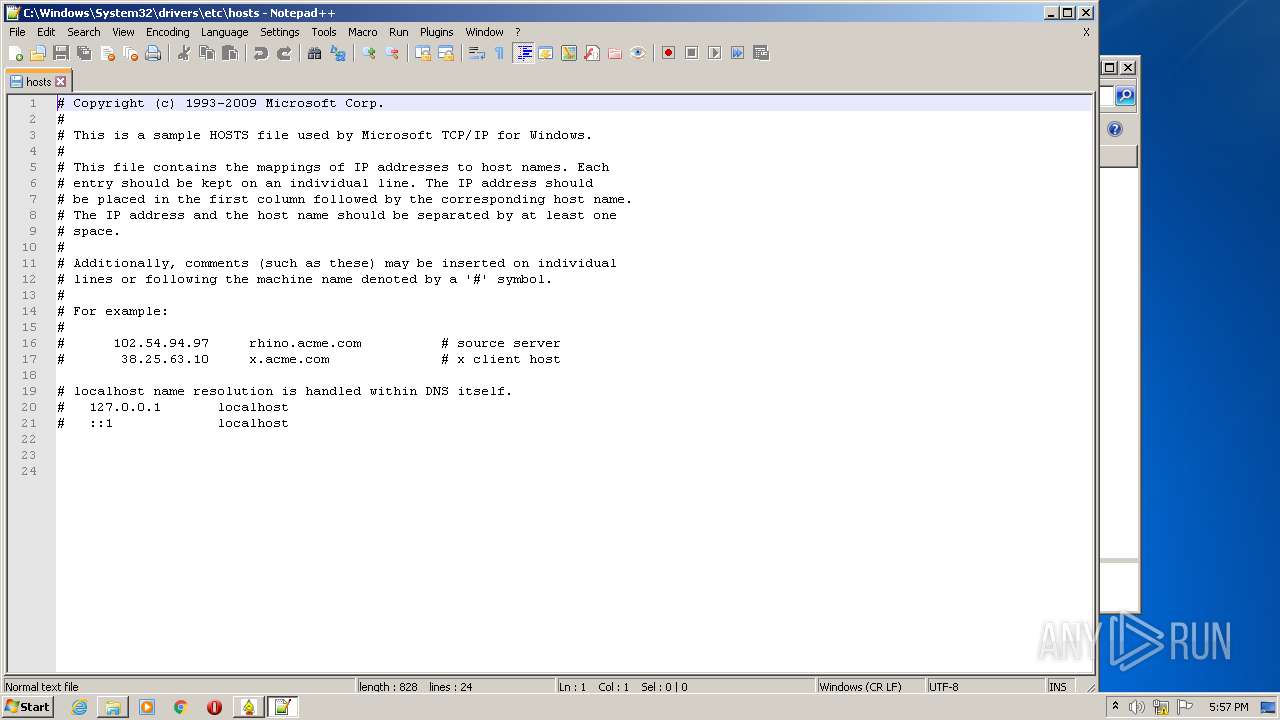Toggle the Indent Guide toolbar button
The width and height of the screenshot is (1280, 720).
pos(523,53)
